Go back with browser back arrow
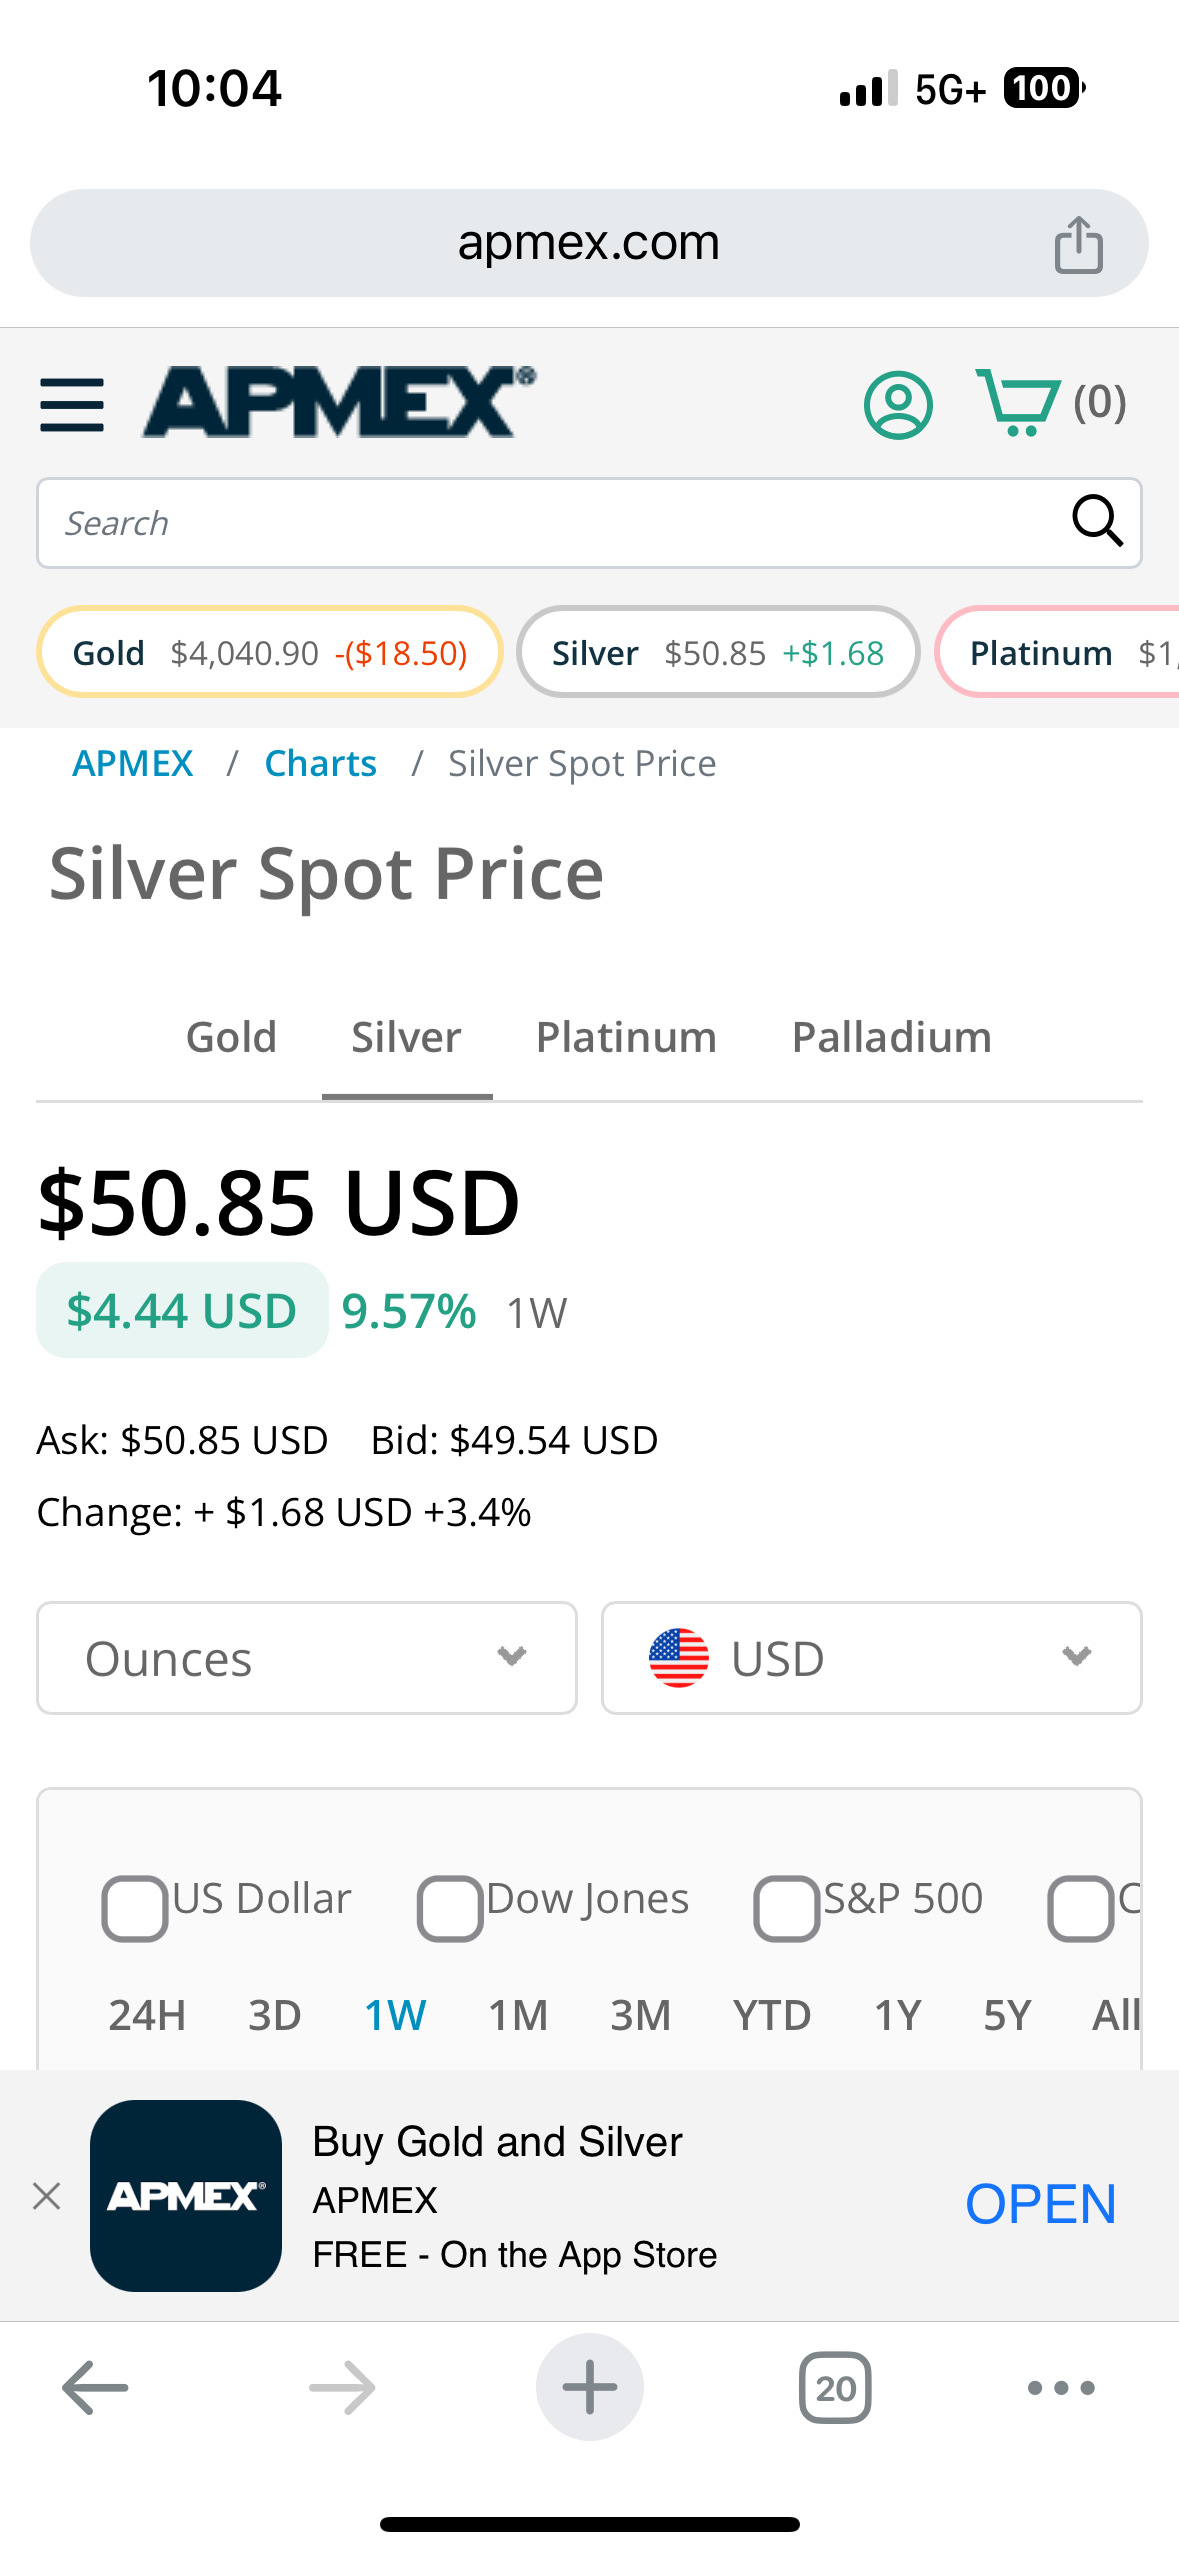 coord(95,2387)
